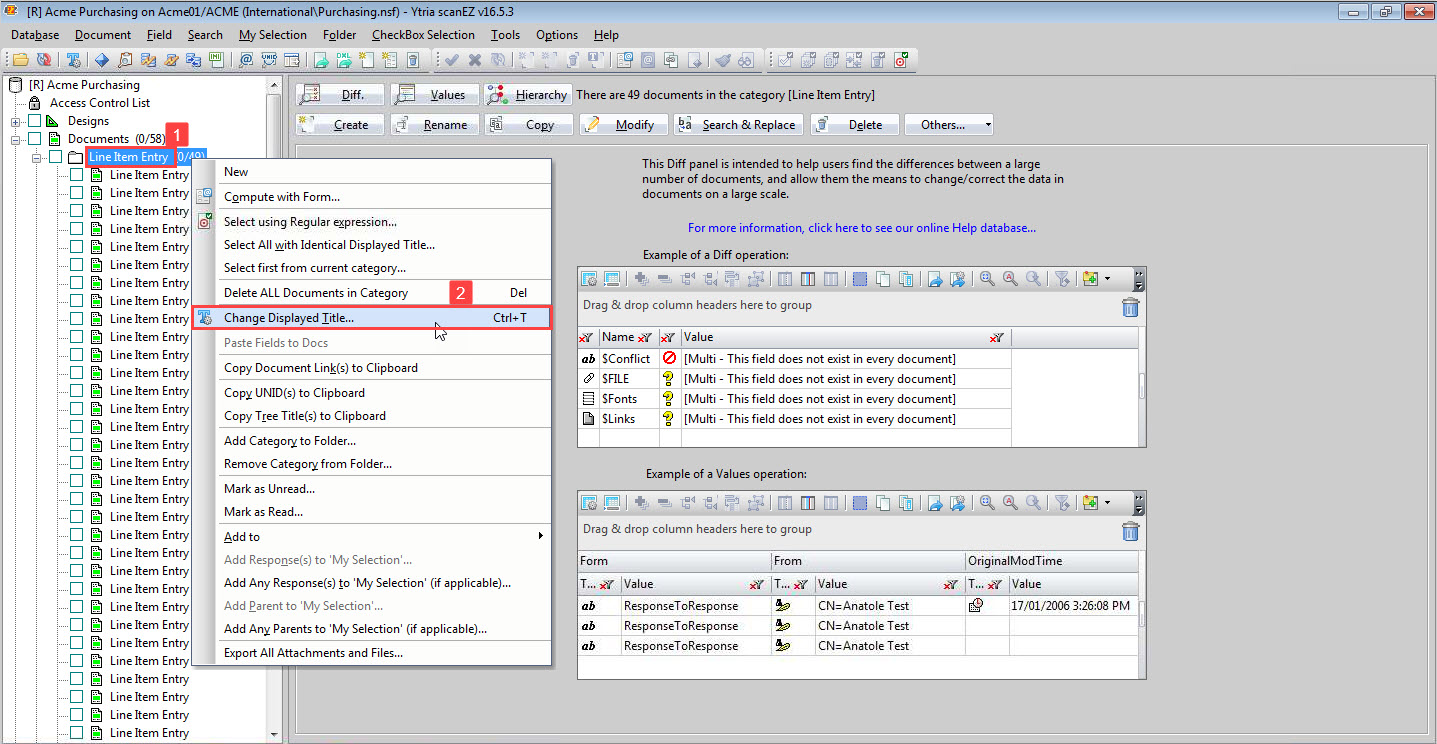Click the trash can icon in main toolbar
This screenshot has height=744, width=1437.
pos(413,60)
